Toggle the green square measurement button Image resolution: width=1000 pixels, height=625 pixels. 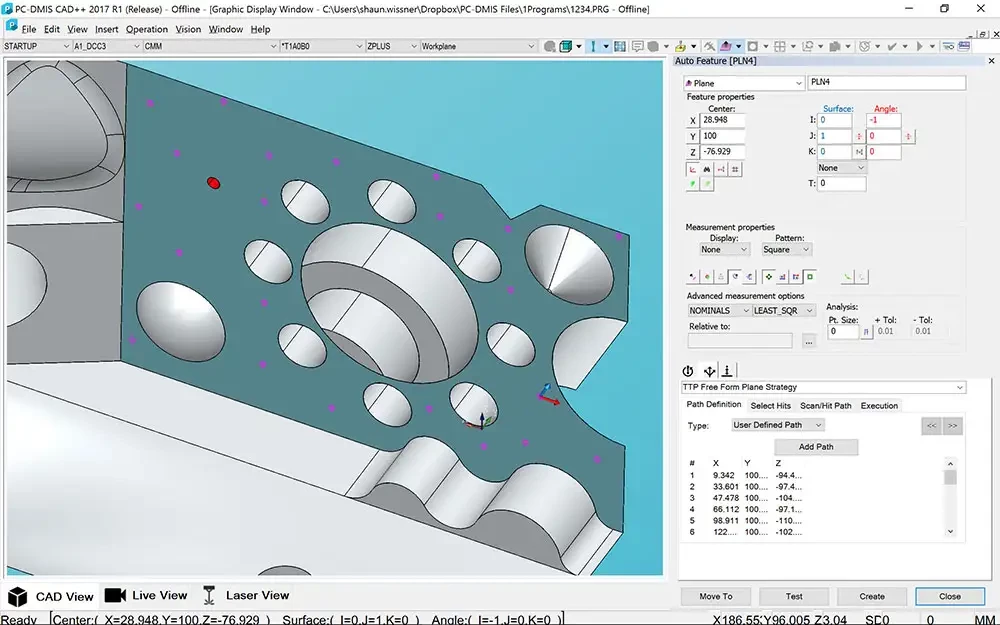point(809,276)
